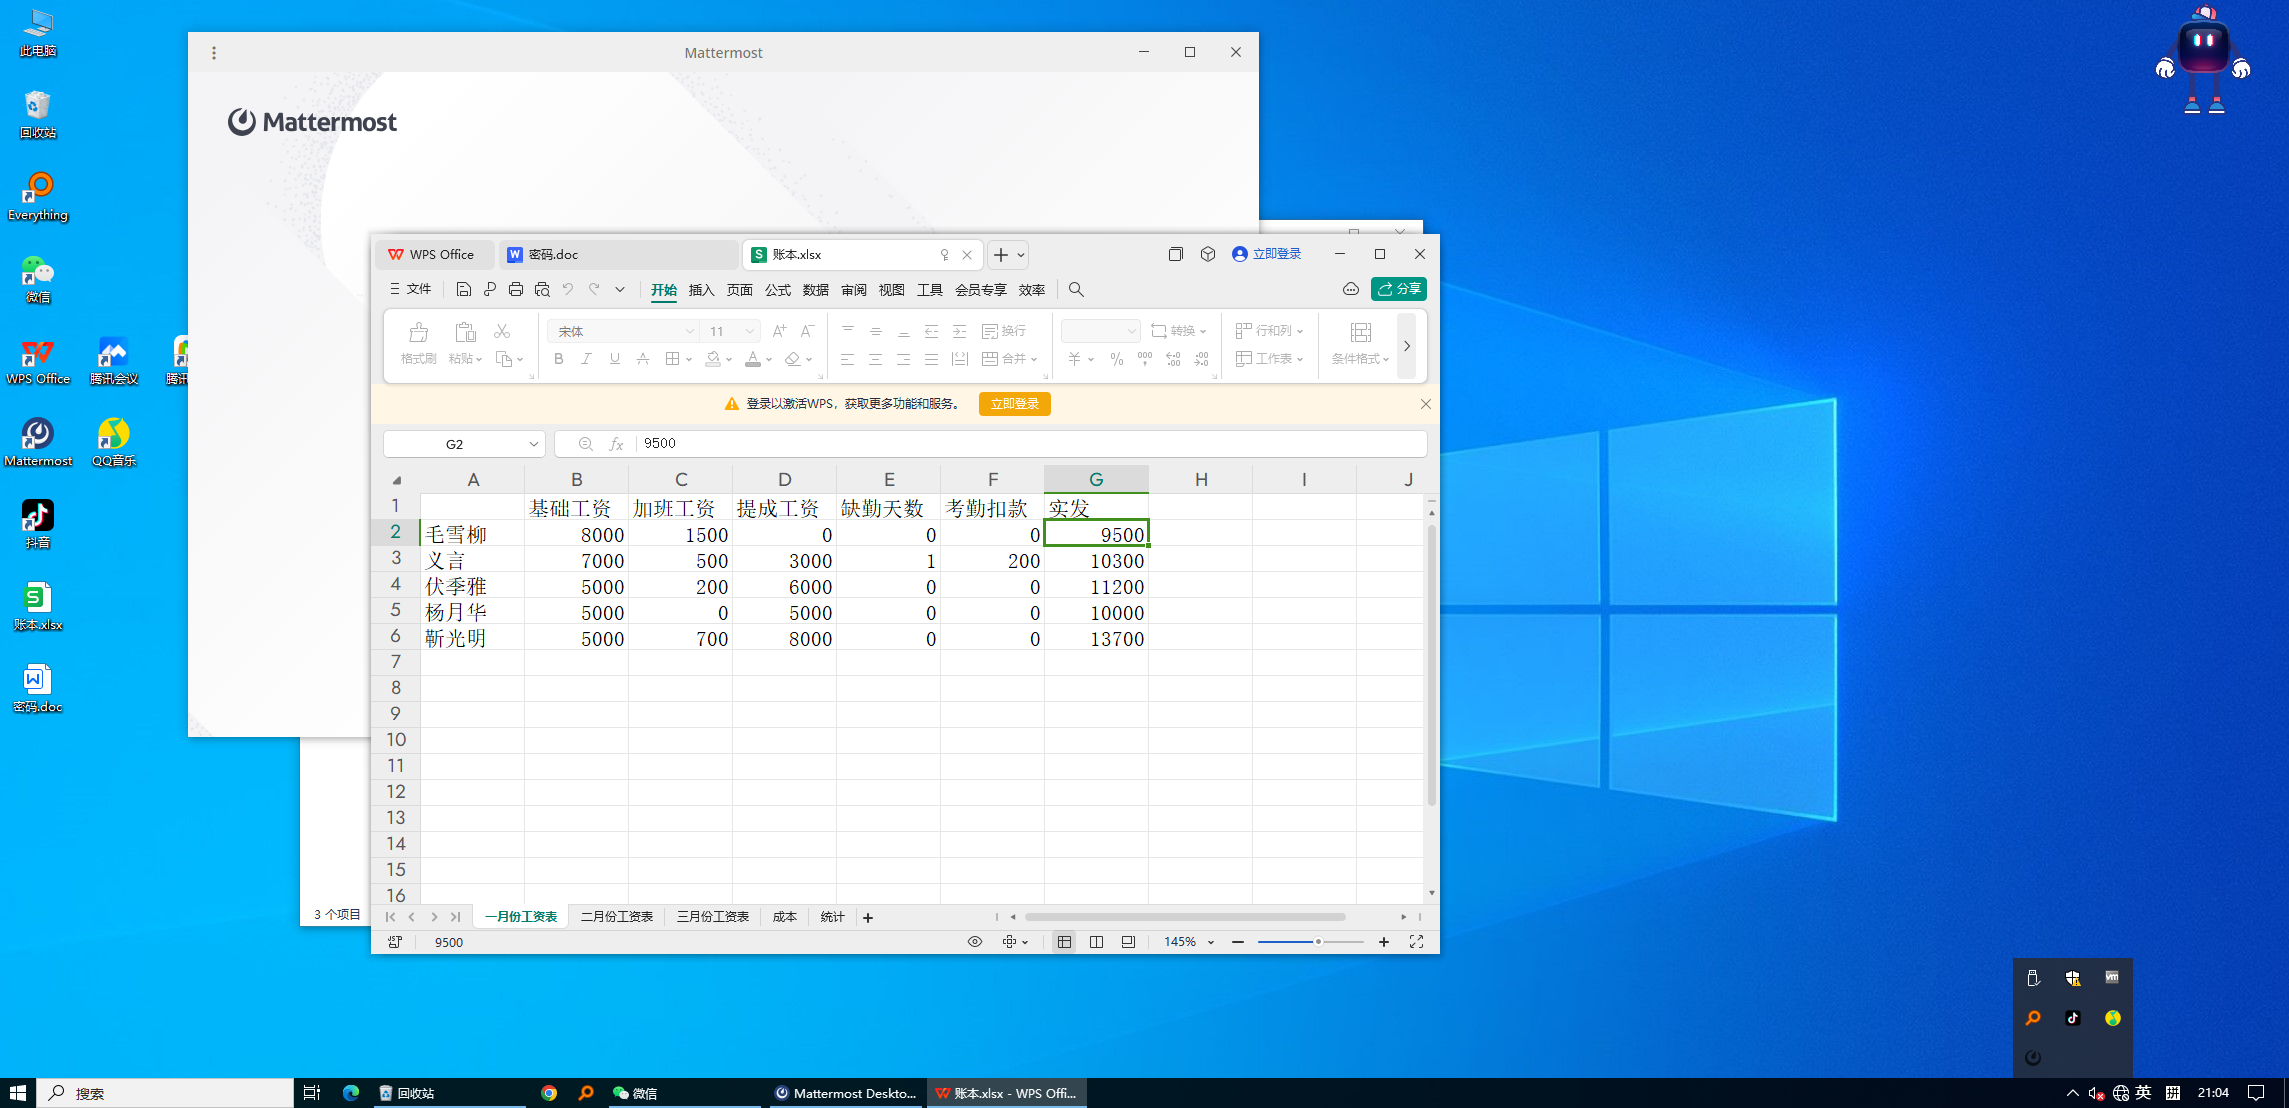Click the orange 立即登录 banner button

pyautogui.click(x=1014, y=404)
